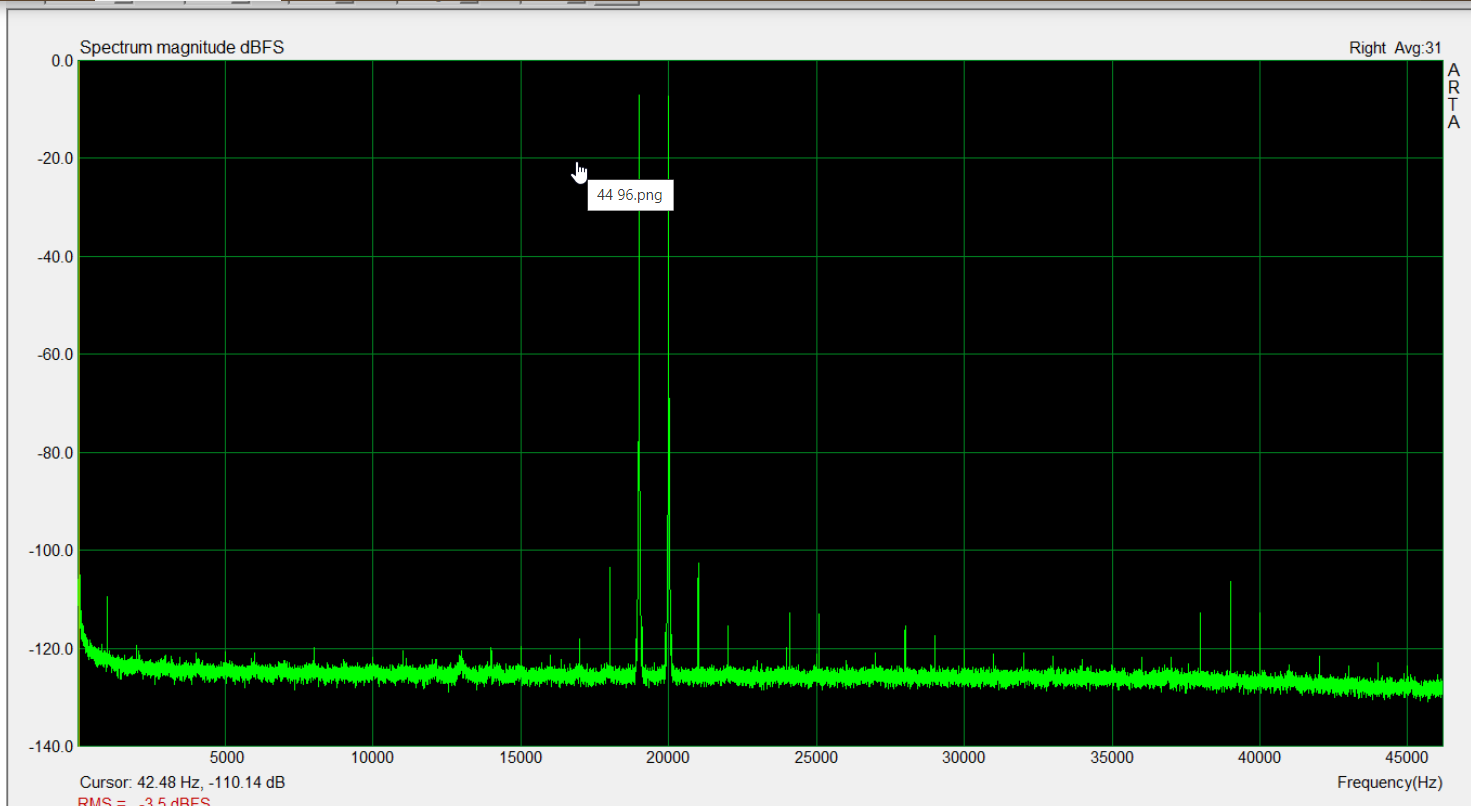Click the tip of the 19 kHz spectrum peak
Image resolution: width=1471 pixels, height=806 pixels.
pos(639,96)
